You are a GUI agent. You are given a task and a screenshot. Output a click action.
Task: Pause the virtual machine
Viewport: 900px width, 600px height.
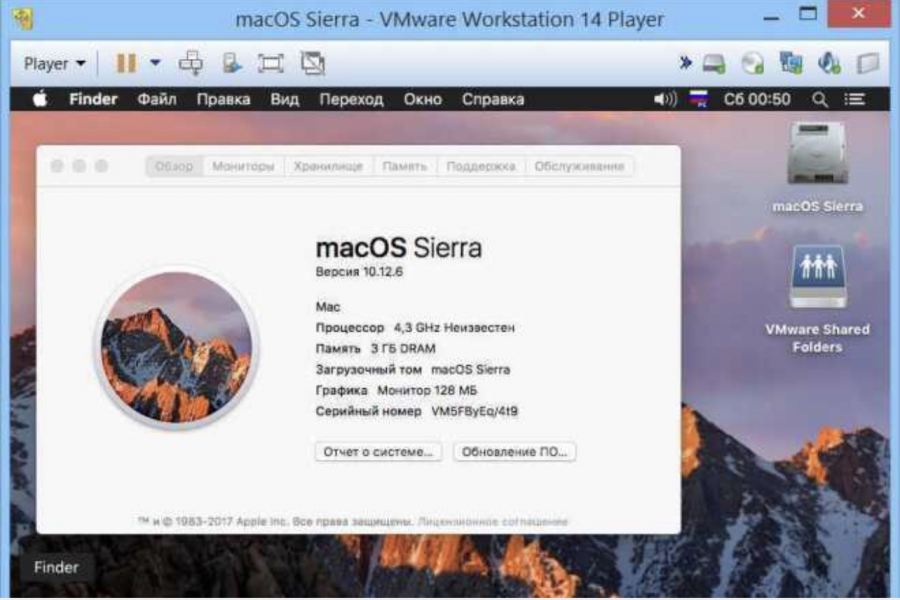click(126, 63)
